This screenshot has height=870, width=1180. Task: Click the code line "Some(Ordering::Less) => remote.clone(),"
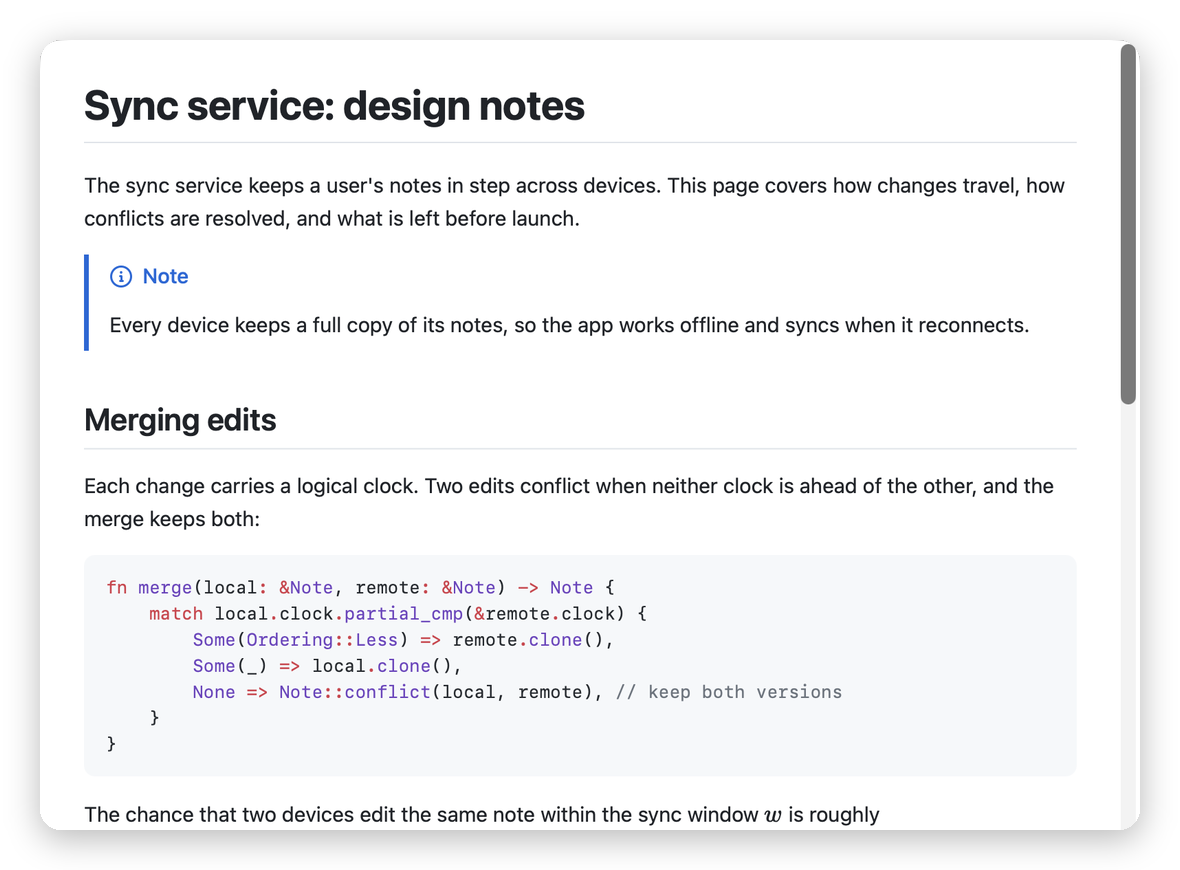coord(403,640)
